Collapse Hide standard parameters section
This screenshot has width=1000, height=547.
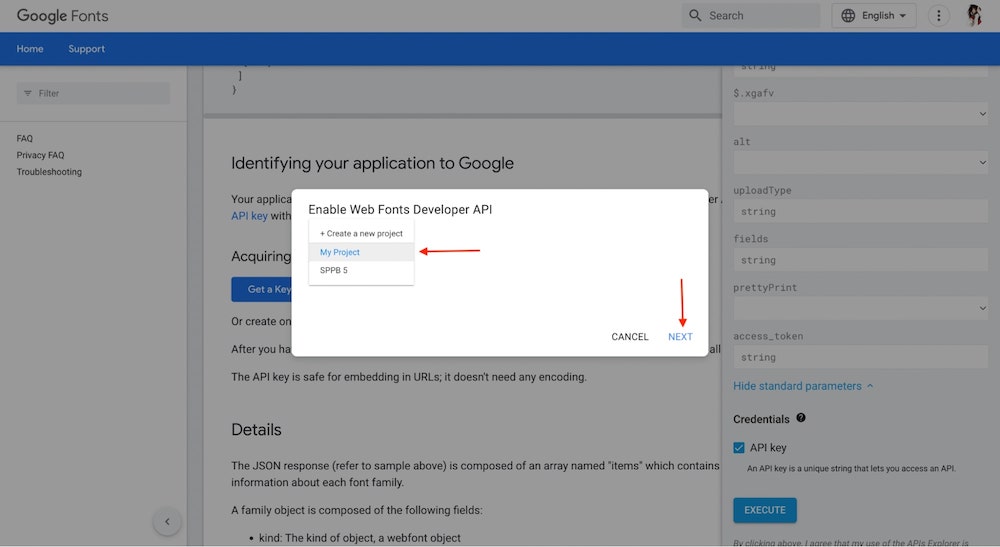[x=803, y=386]
